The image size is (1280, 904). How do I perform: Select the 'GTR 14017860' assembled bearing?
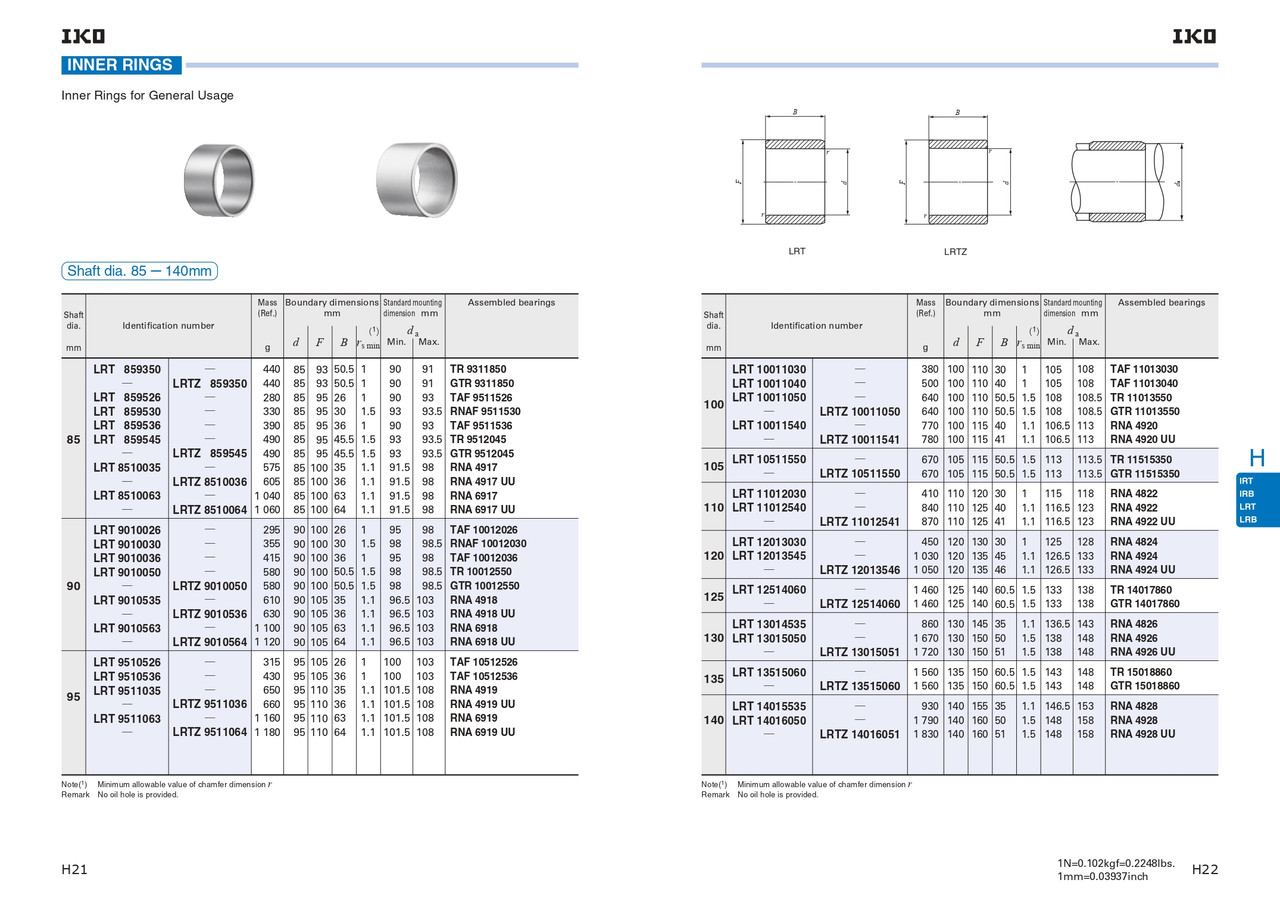(x=1145, y=604)
